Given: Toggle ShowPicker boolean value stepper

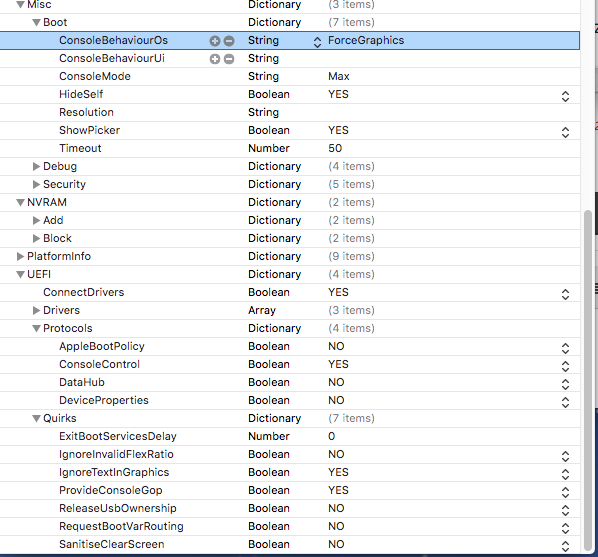Looking at the screenshot, I should pyautogui.click(x=565, y=132).
